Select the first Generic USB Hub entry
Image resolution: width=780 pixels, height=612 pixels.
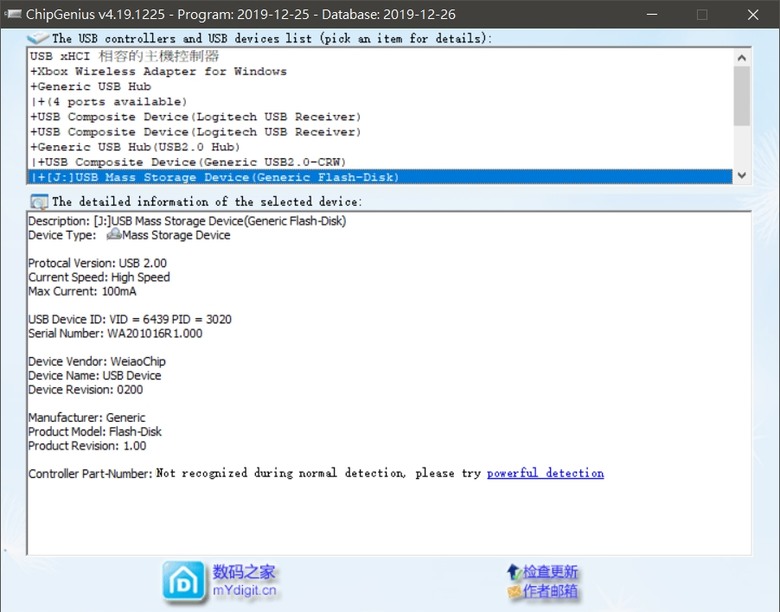380,87
